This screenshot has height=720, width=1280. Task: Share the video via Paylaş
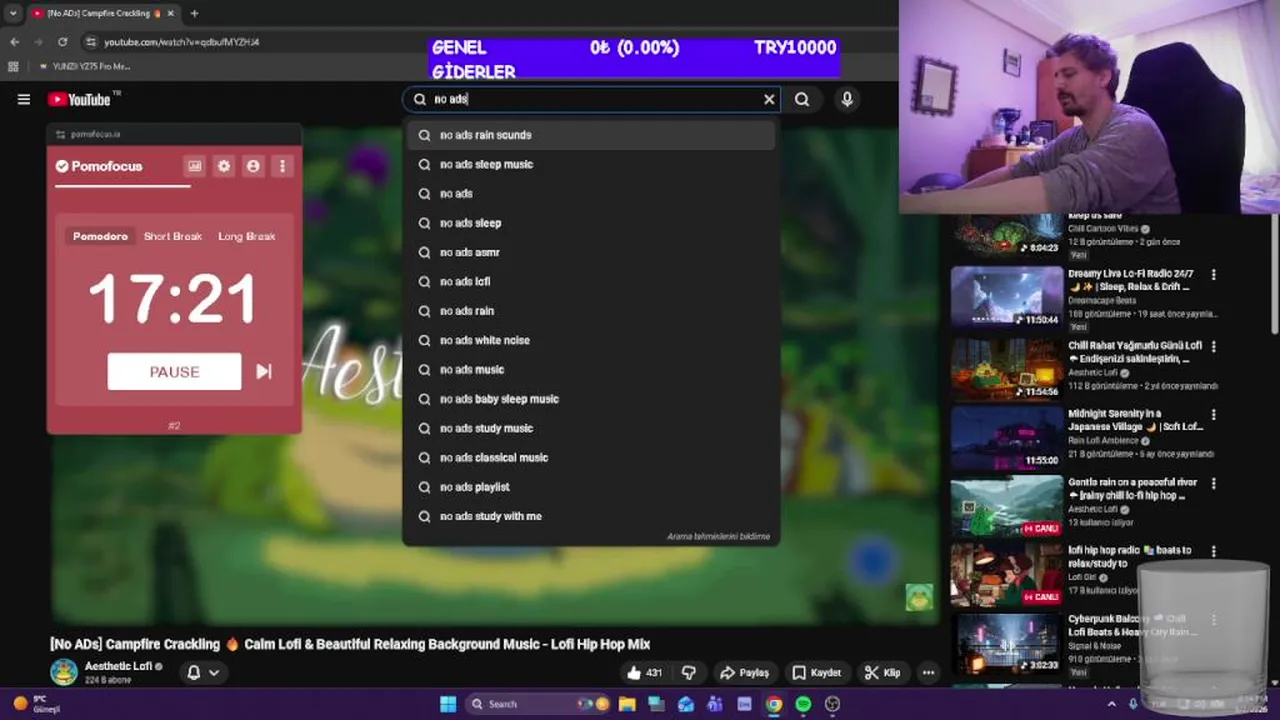click(745, 673)
